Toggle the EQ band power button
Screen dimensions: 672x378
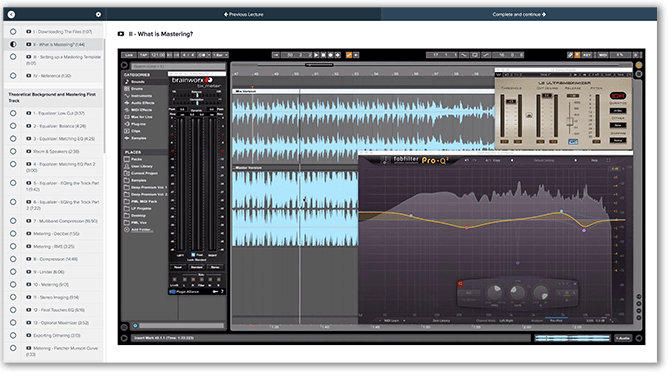pyautogui.click(x=460, y=284)
